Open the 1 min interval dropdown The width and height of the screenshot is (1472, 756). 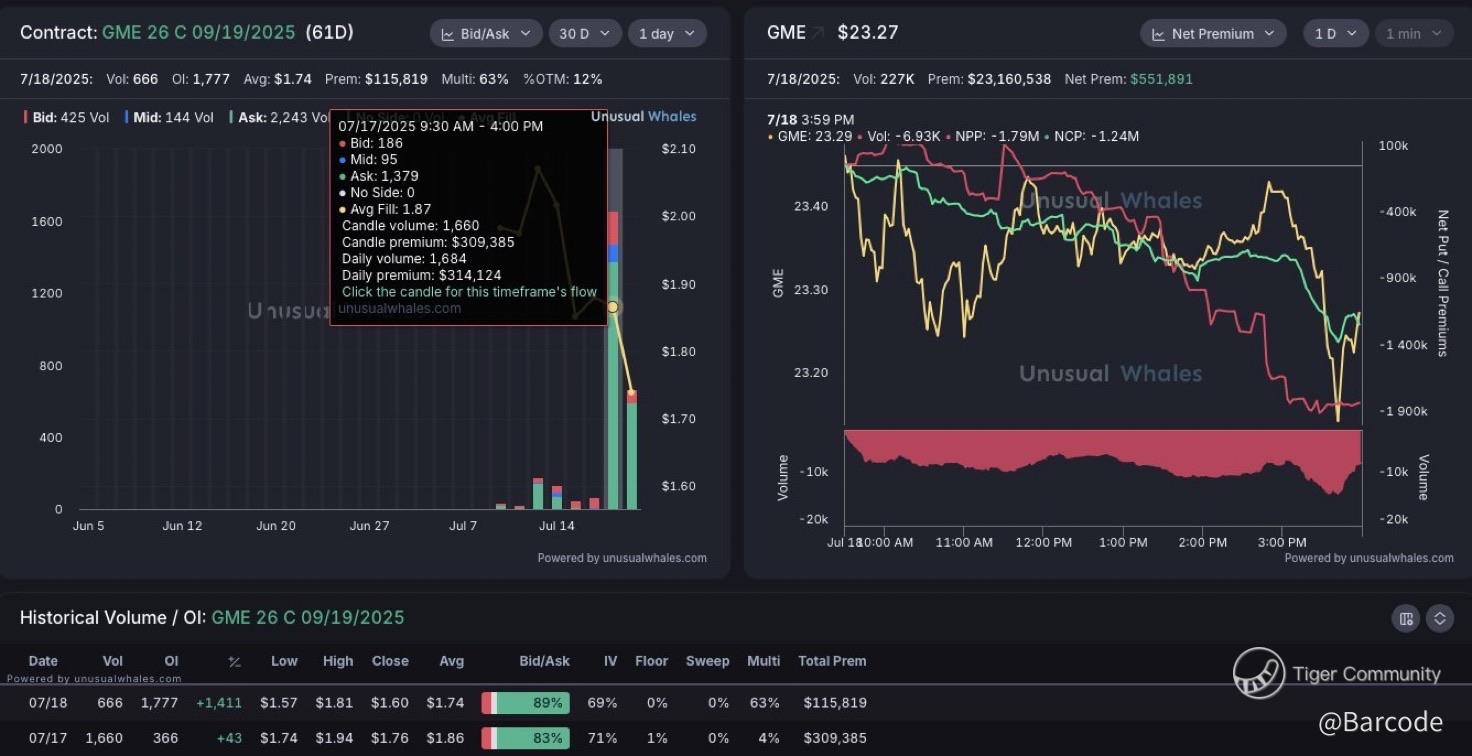pos(1413,33)
